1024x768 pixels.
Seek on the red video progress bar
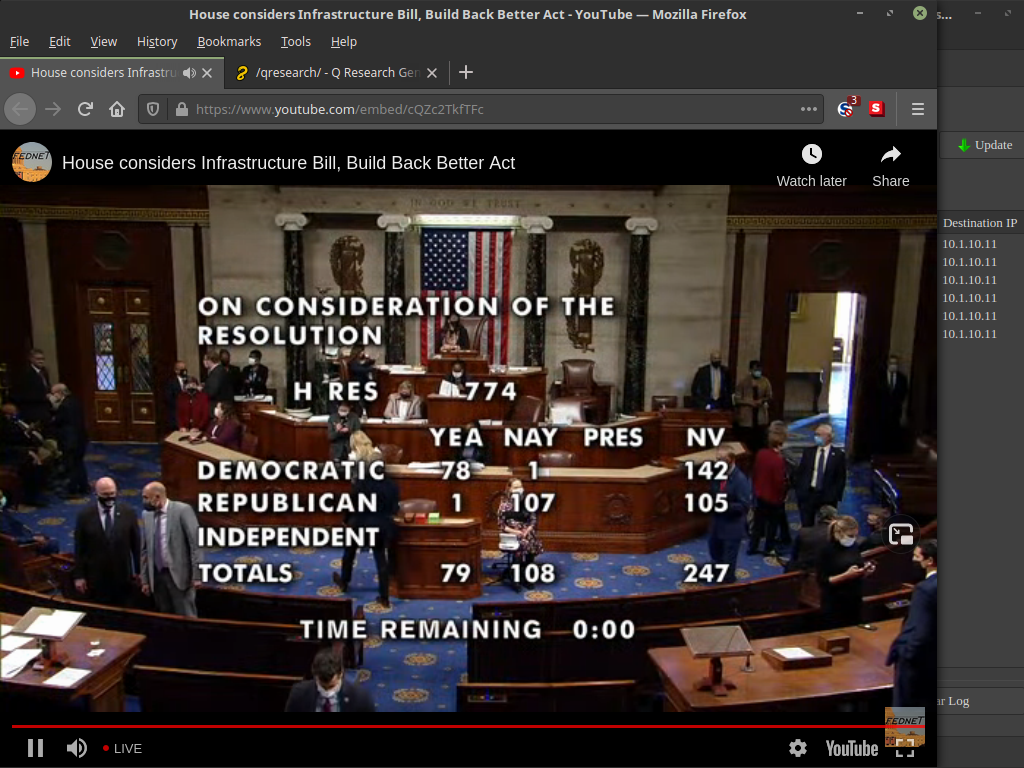(x=468, y=726)
